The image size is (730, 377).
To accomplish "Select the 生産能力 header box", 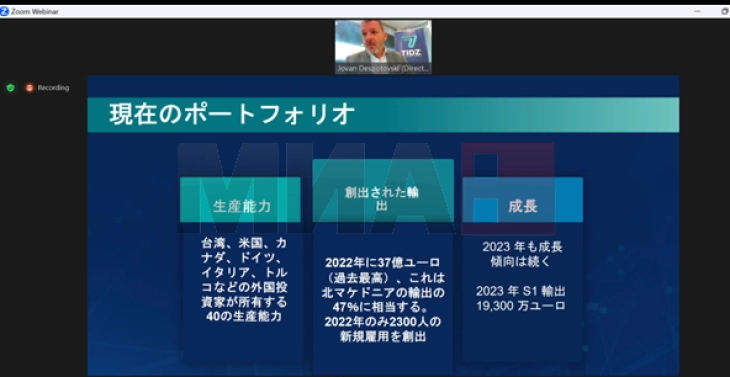I will [x=240, y=200].
